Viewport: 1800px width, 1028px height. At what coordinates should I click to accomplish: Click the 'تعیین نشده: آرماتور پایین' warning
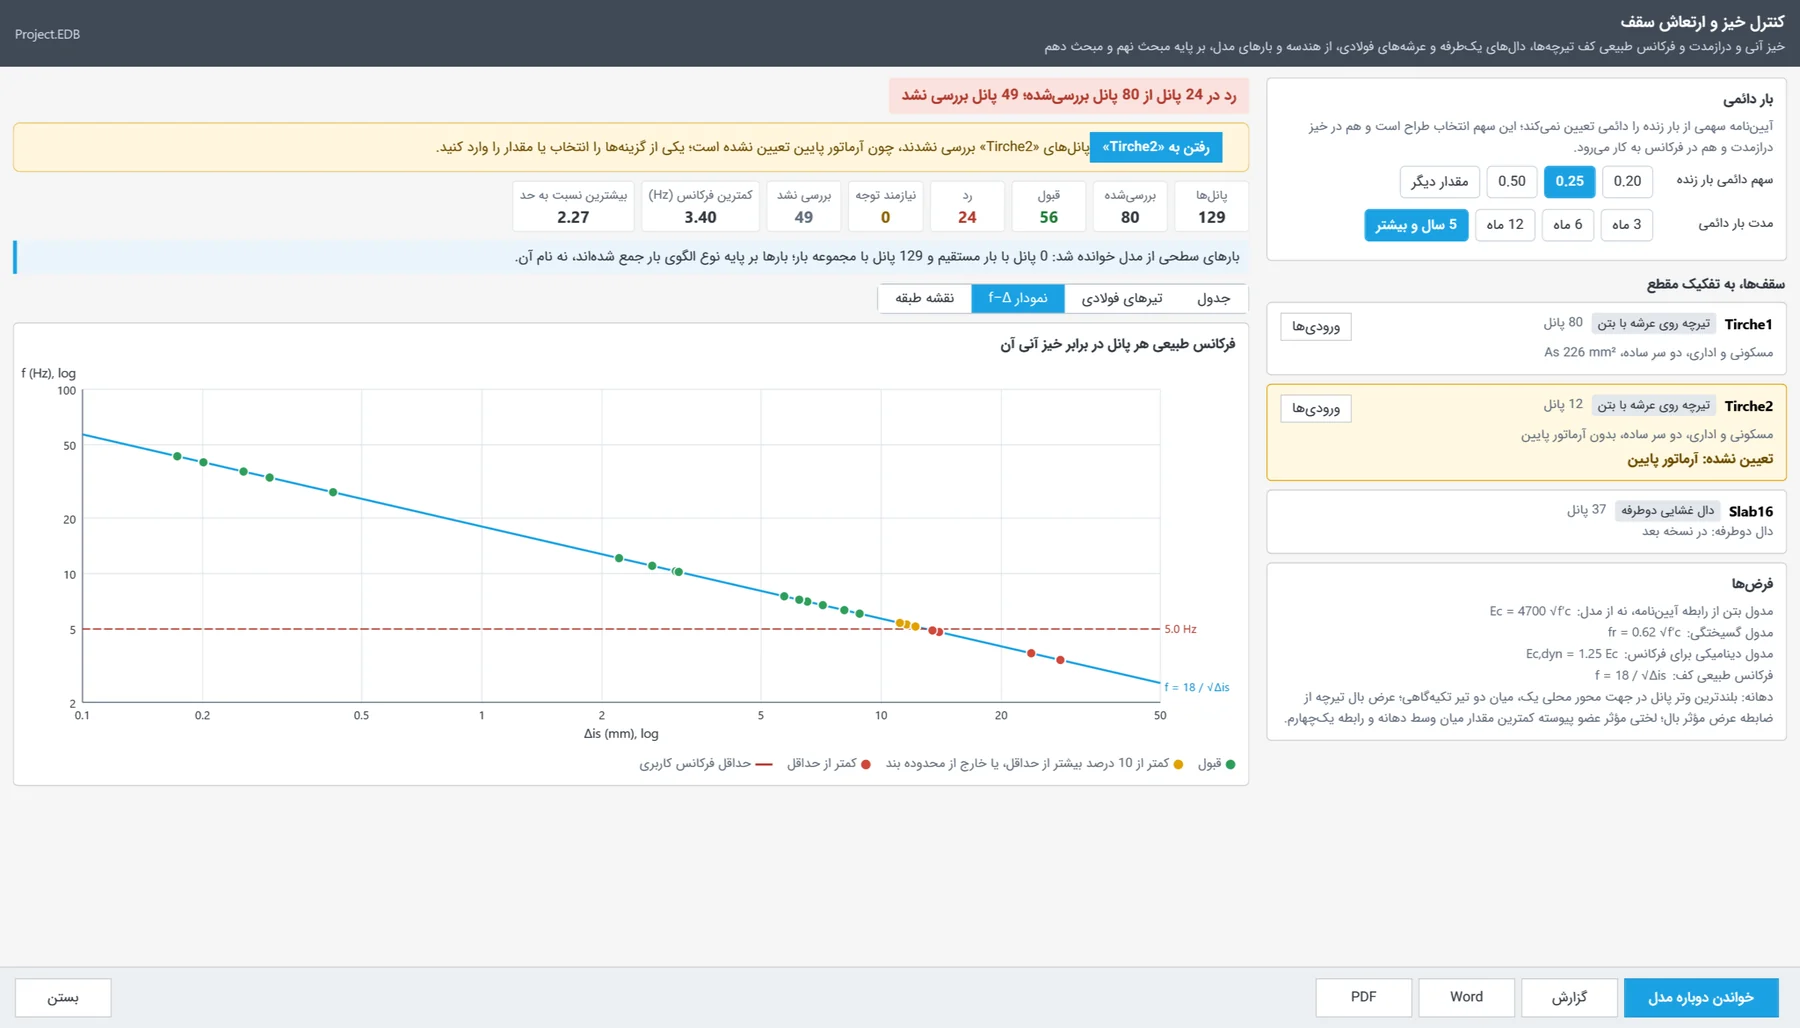pos(1700,459)
